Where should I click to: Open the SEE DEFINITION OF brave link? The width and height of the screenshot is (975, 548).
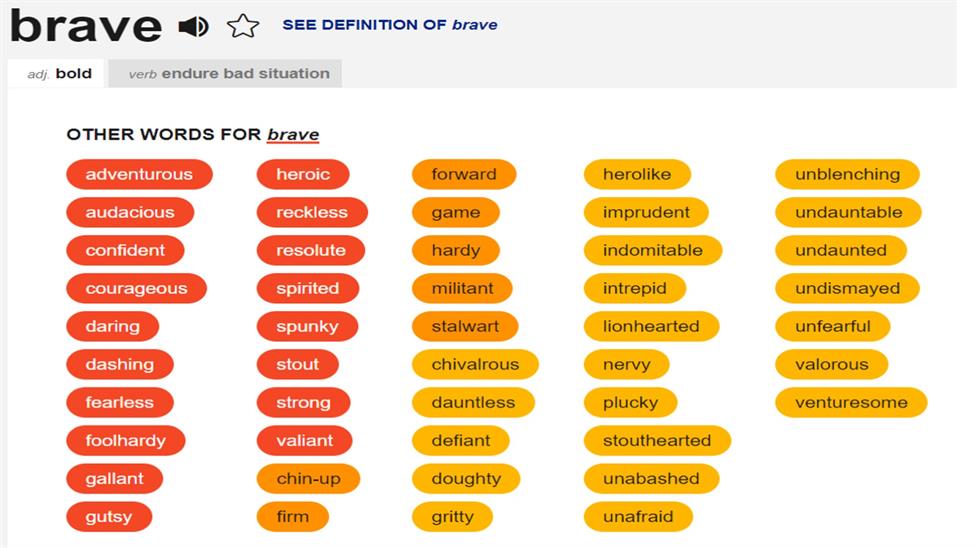pyautogui.click(x=390, y=25)
